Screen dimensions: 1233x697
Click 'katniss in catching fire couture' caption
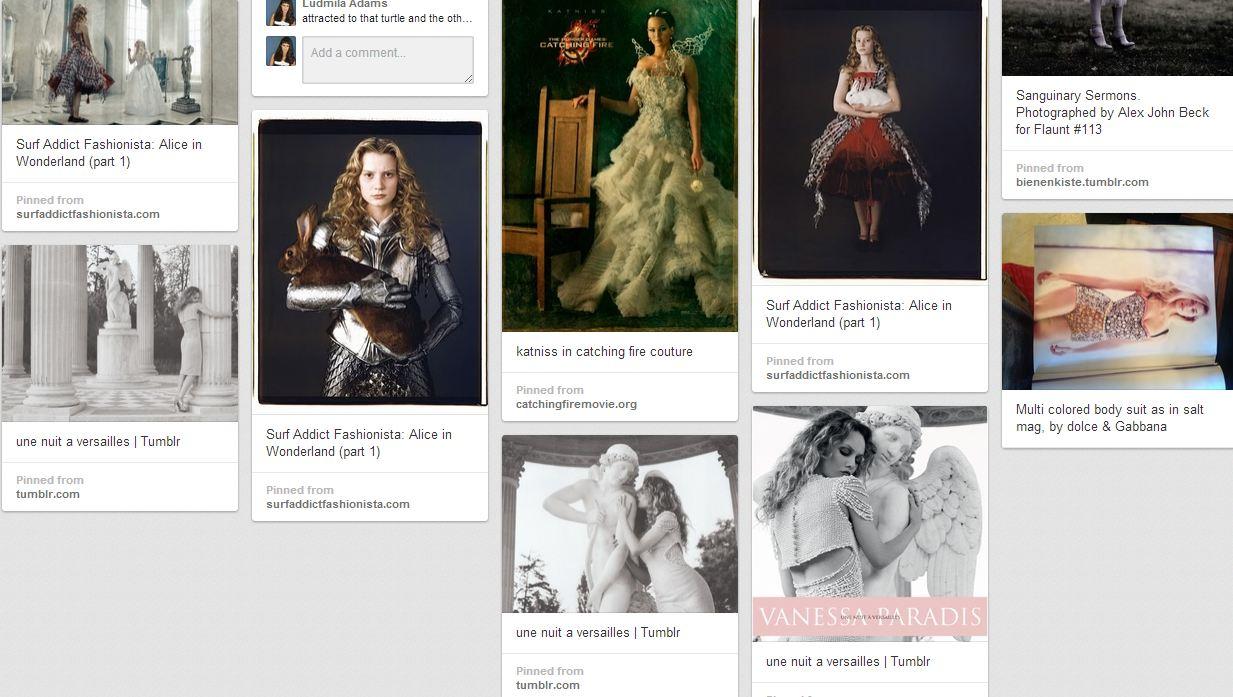[604, 352]
